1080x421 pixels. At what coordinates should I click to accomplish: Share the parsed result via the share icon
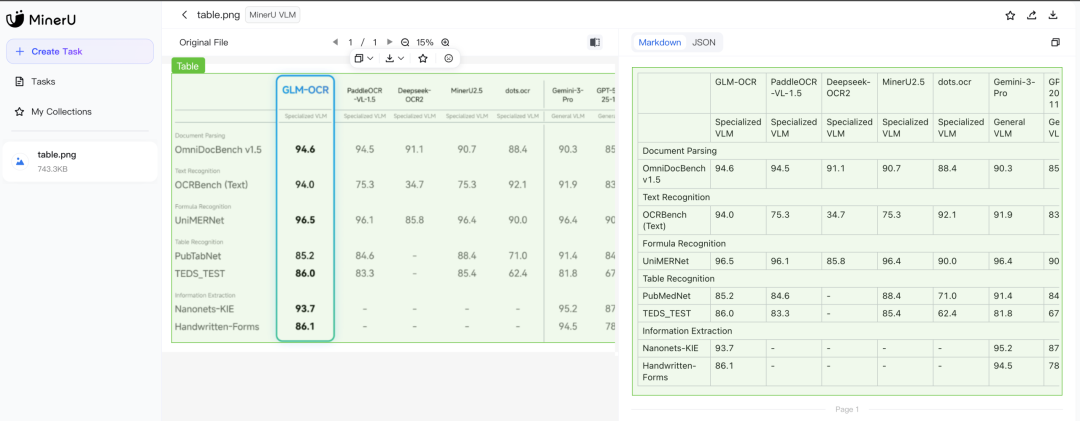click(1031, 15)
